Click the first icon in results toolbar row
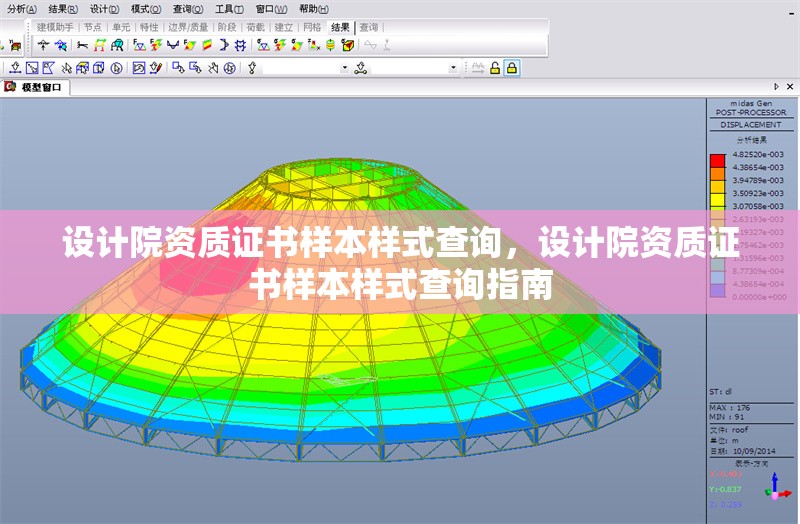The image size is (800, 524). click(44, 45)
